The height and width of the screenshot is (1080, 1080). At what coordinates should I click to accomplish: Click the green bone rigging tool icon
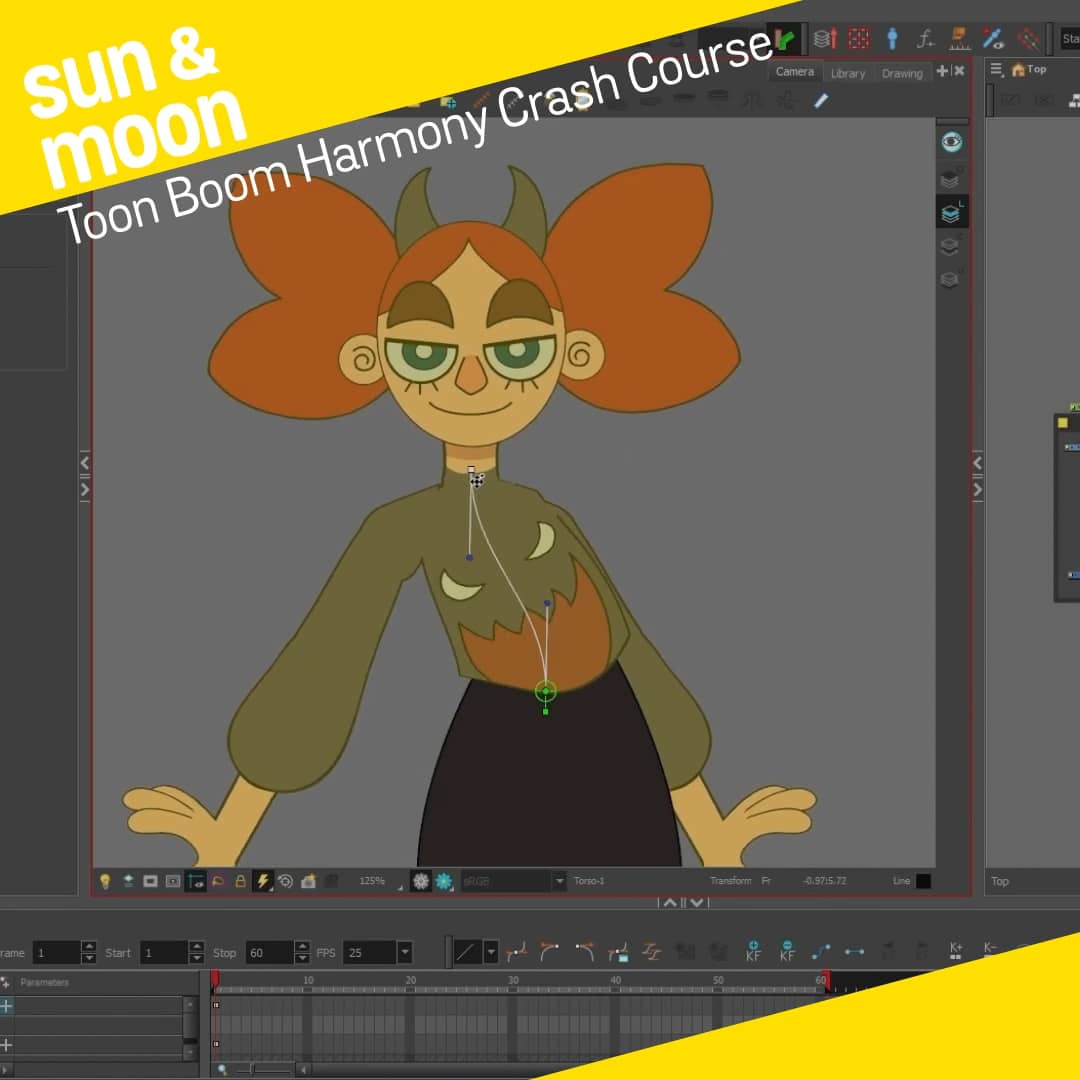[787, 40]
